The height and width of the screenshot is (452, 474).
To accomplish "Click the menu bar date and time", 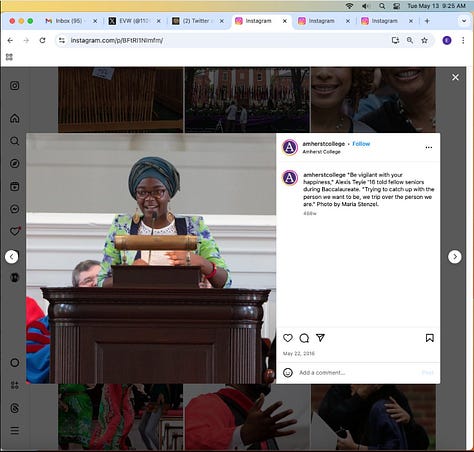I will point(436,6).
